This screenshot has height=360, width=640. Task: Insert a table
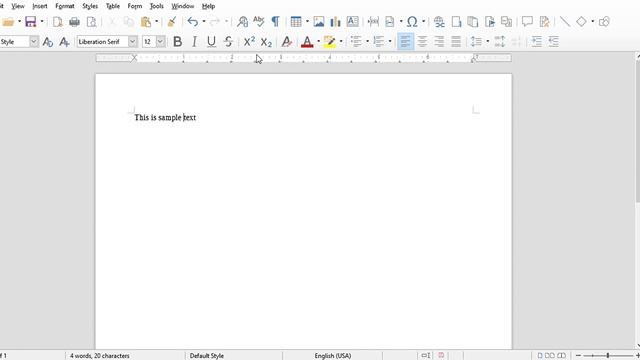tap(296, 22)
